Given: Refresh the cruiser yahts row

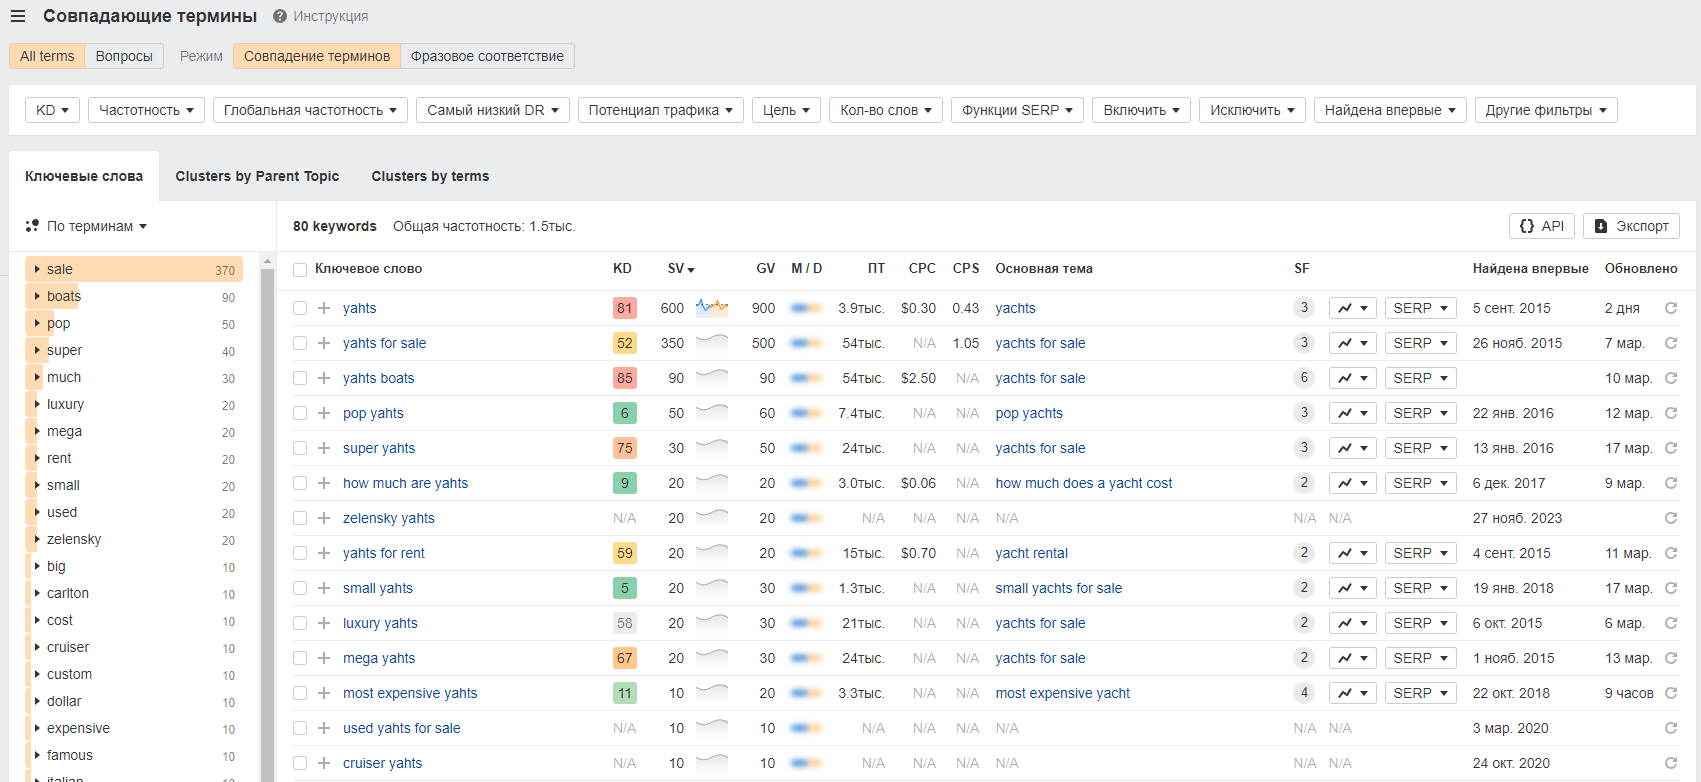Looking at the screenshot, I should click(x=1670, y=763).
